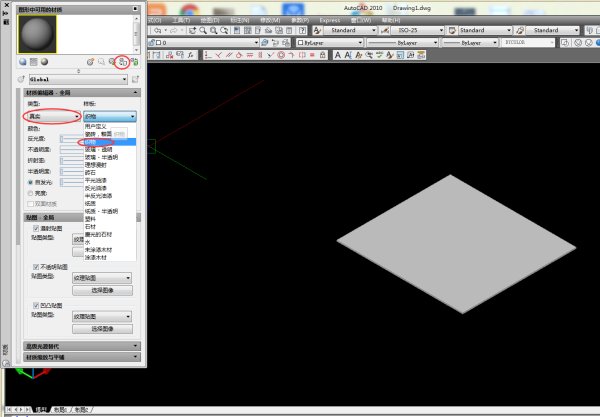Select the Multiline Text A icon
The image size is (600, 417).
[338, 55]
